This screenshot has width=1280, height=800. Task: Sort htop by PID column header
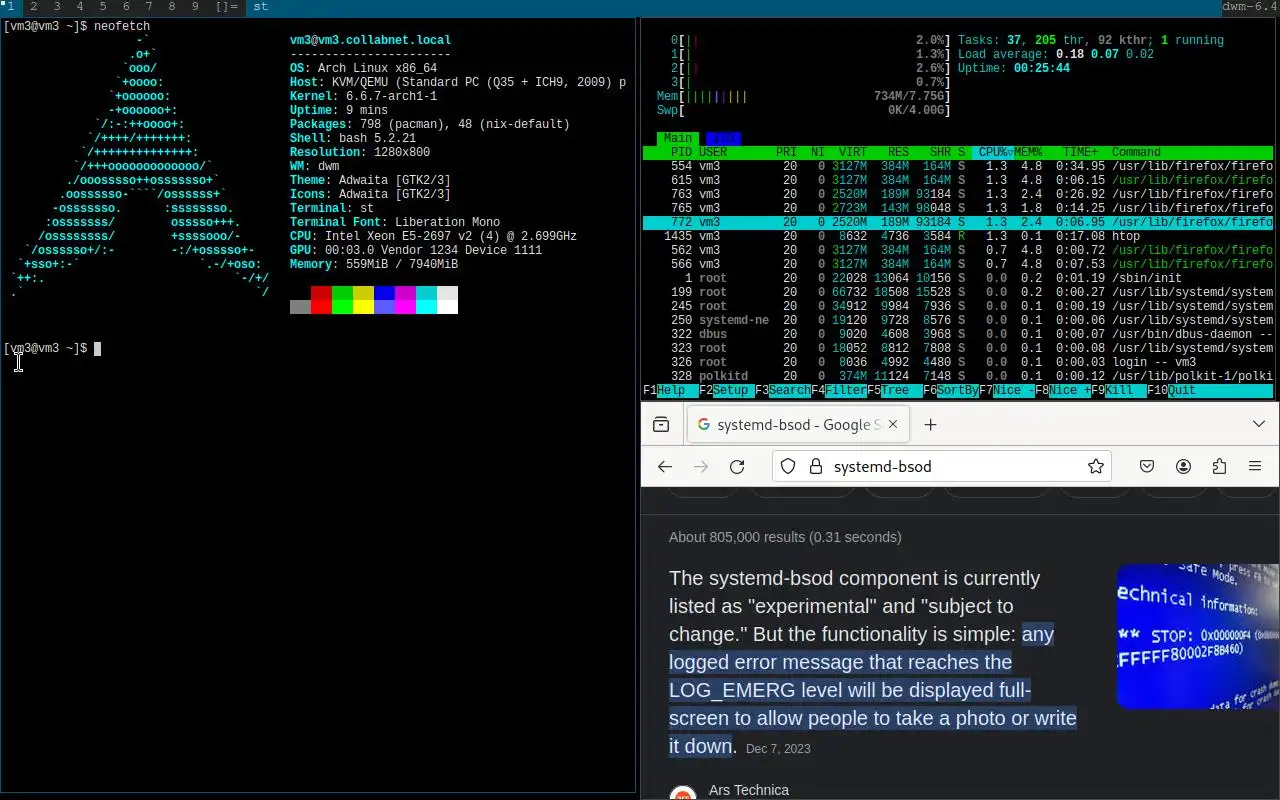click(x=681, y=152)
